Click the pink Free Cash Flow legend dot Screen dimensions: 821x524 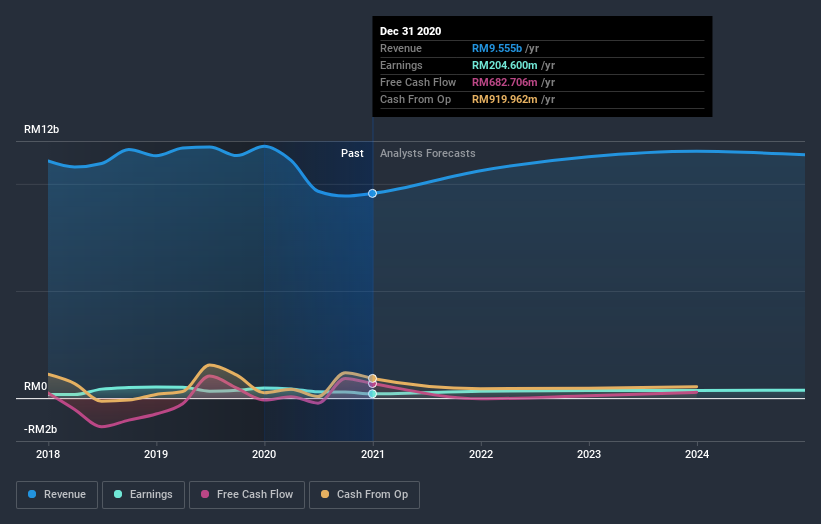pos(205,494)
